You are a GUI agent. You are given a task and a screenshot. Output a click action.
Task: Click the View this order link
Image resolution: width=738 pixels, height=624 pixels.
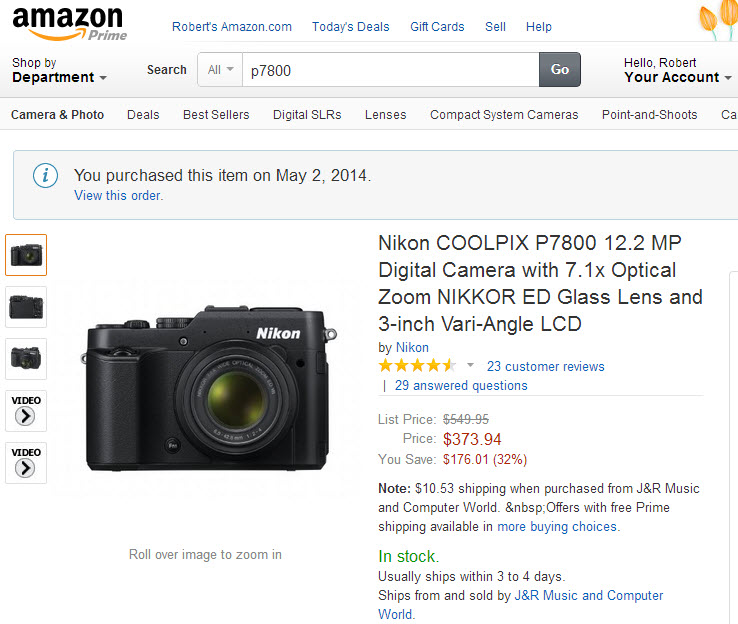118,196
